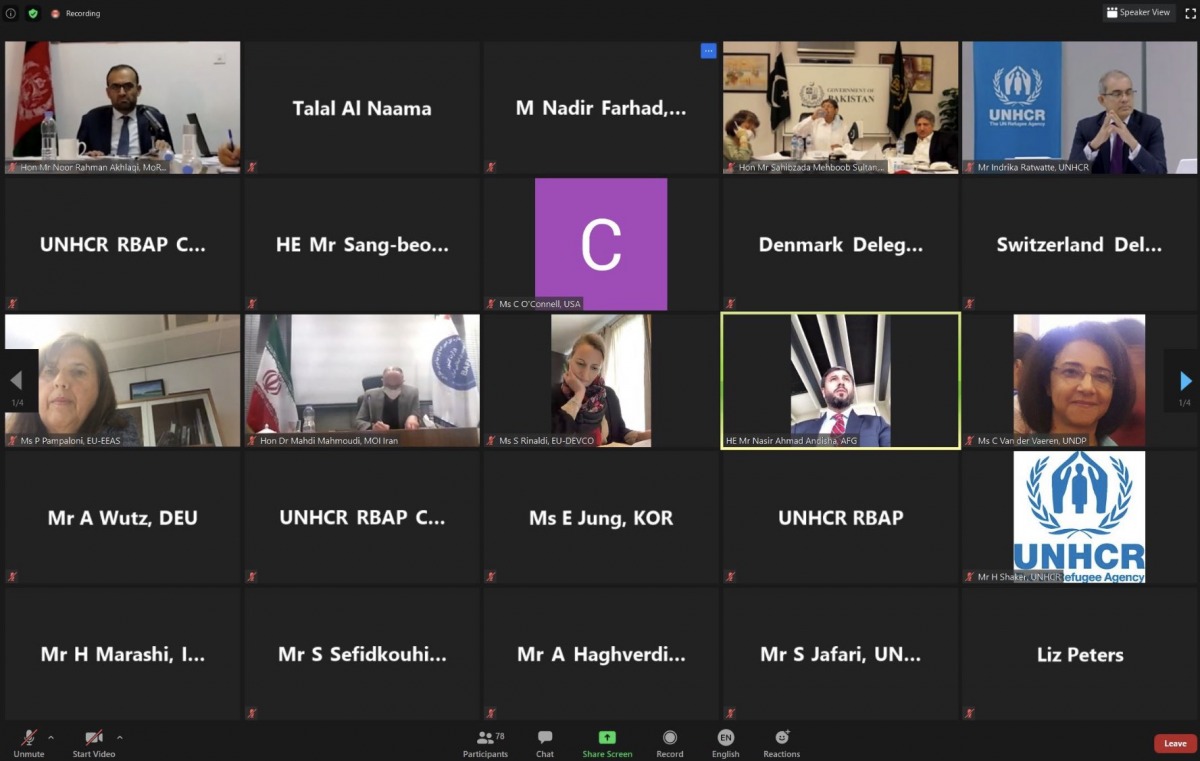The image size is (1200, 761).
Task: Click the red Leave button
Action: click(x=1175, y=743)
